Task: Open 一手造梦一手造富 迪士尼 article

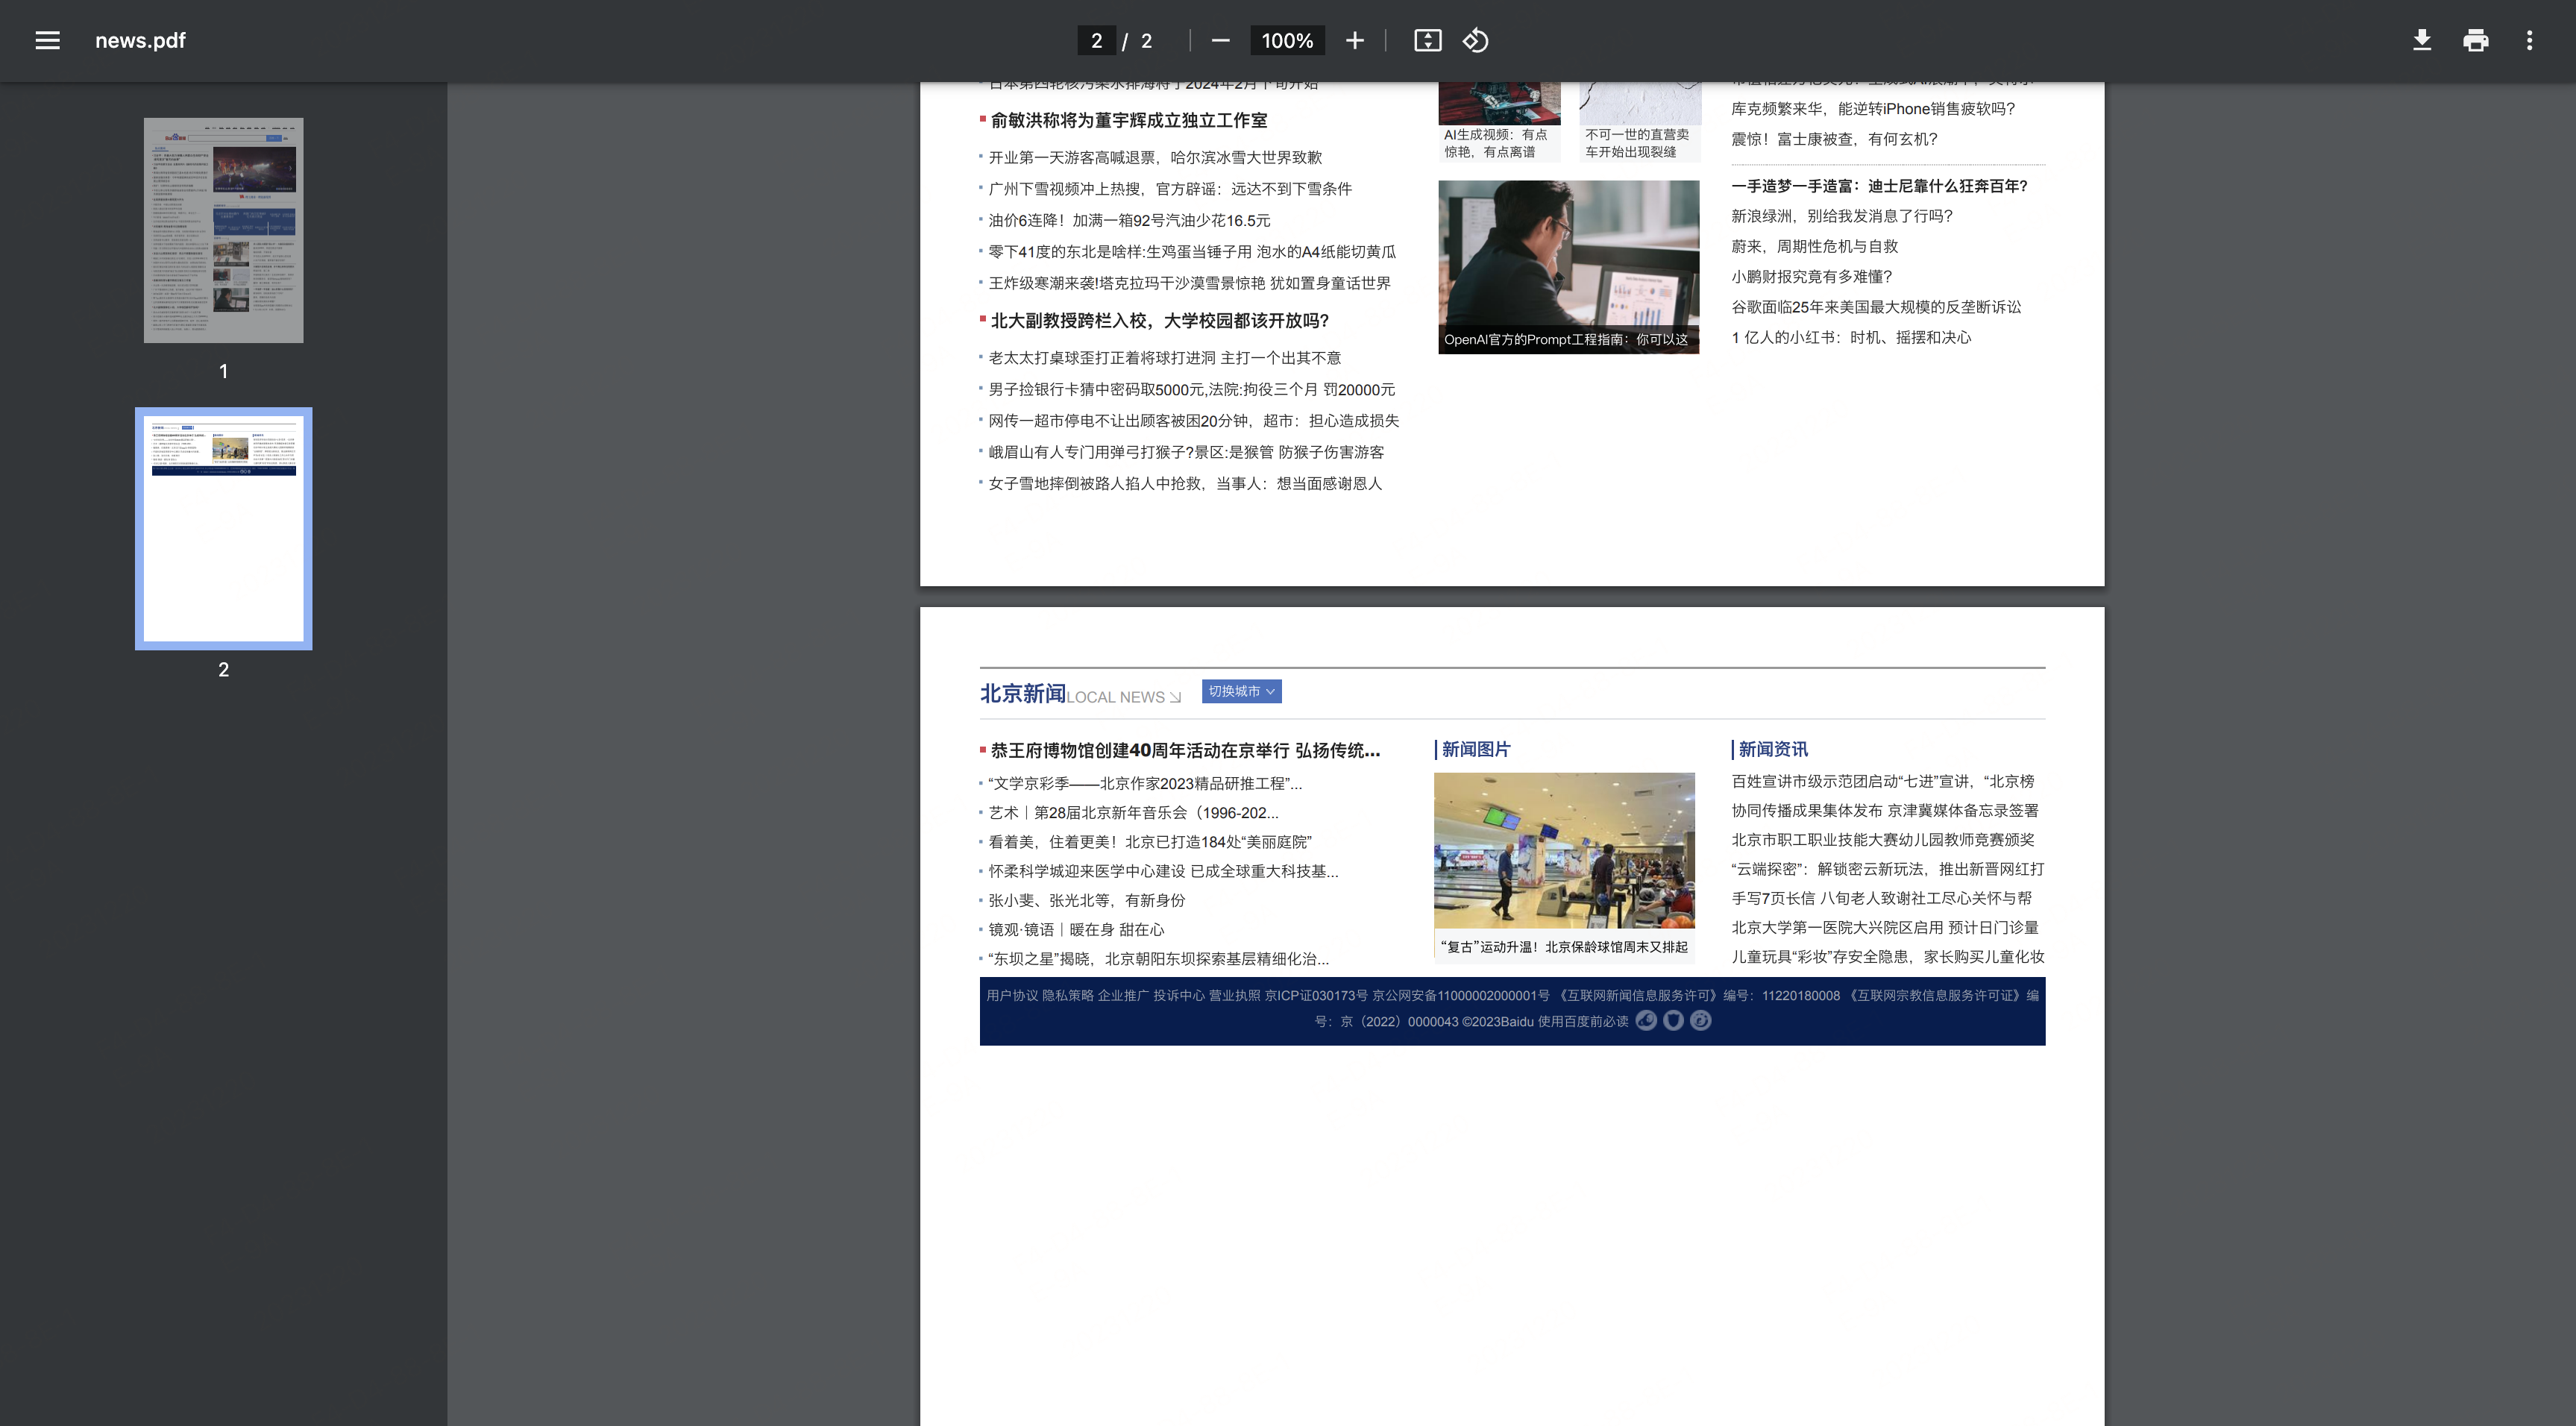Action: 1879,186
